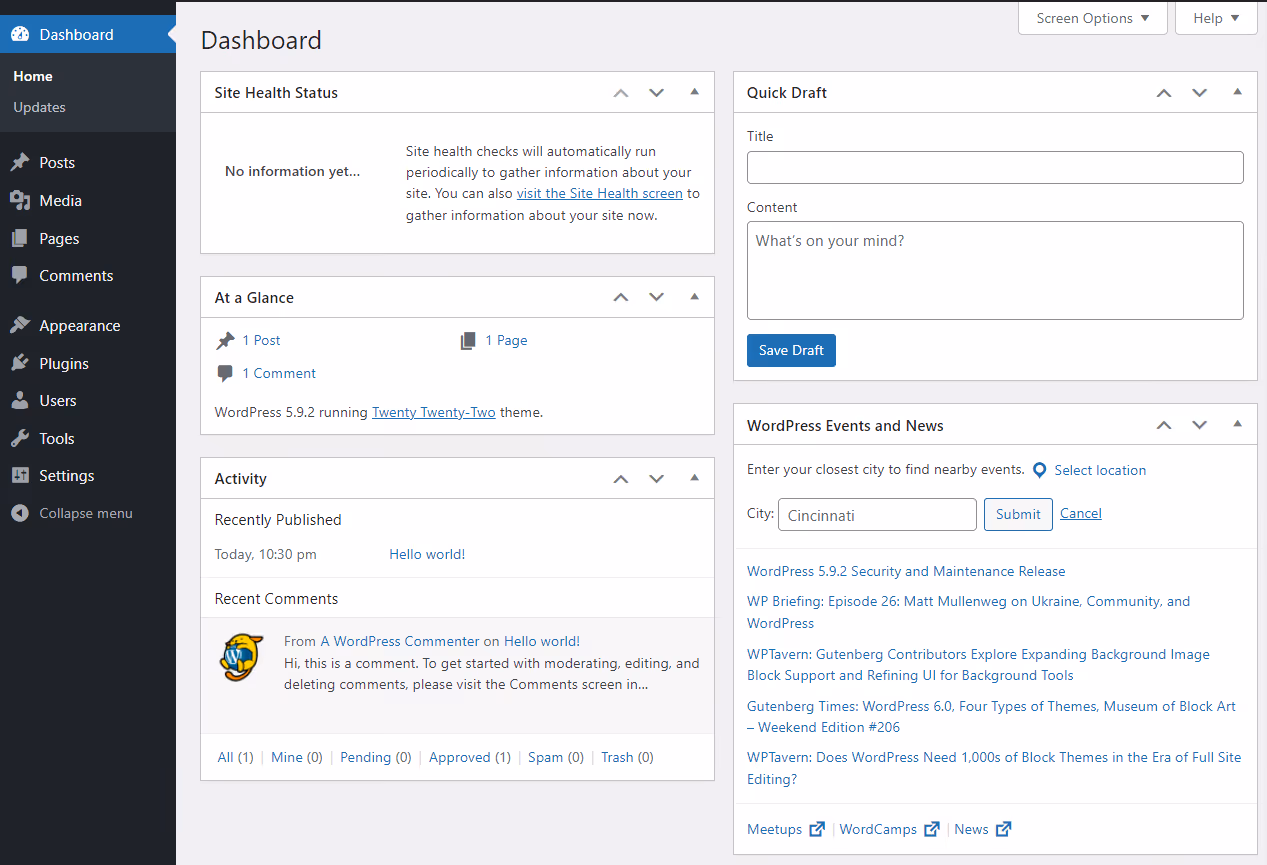Select Home under Dashboard menu
The image size is (1267, 865).
tap(33, 76)
